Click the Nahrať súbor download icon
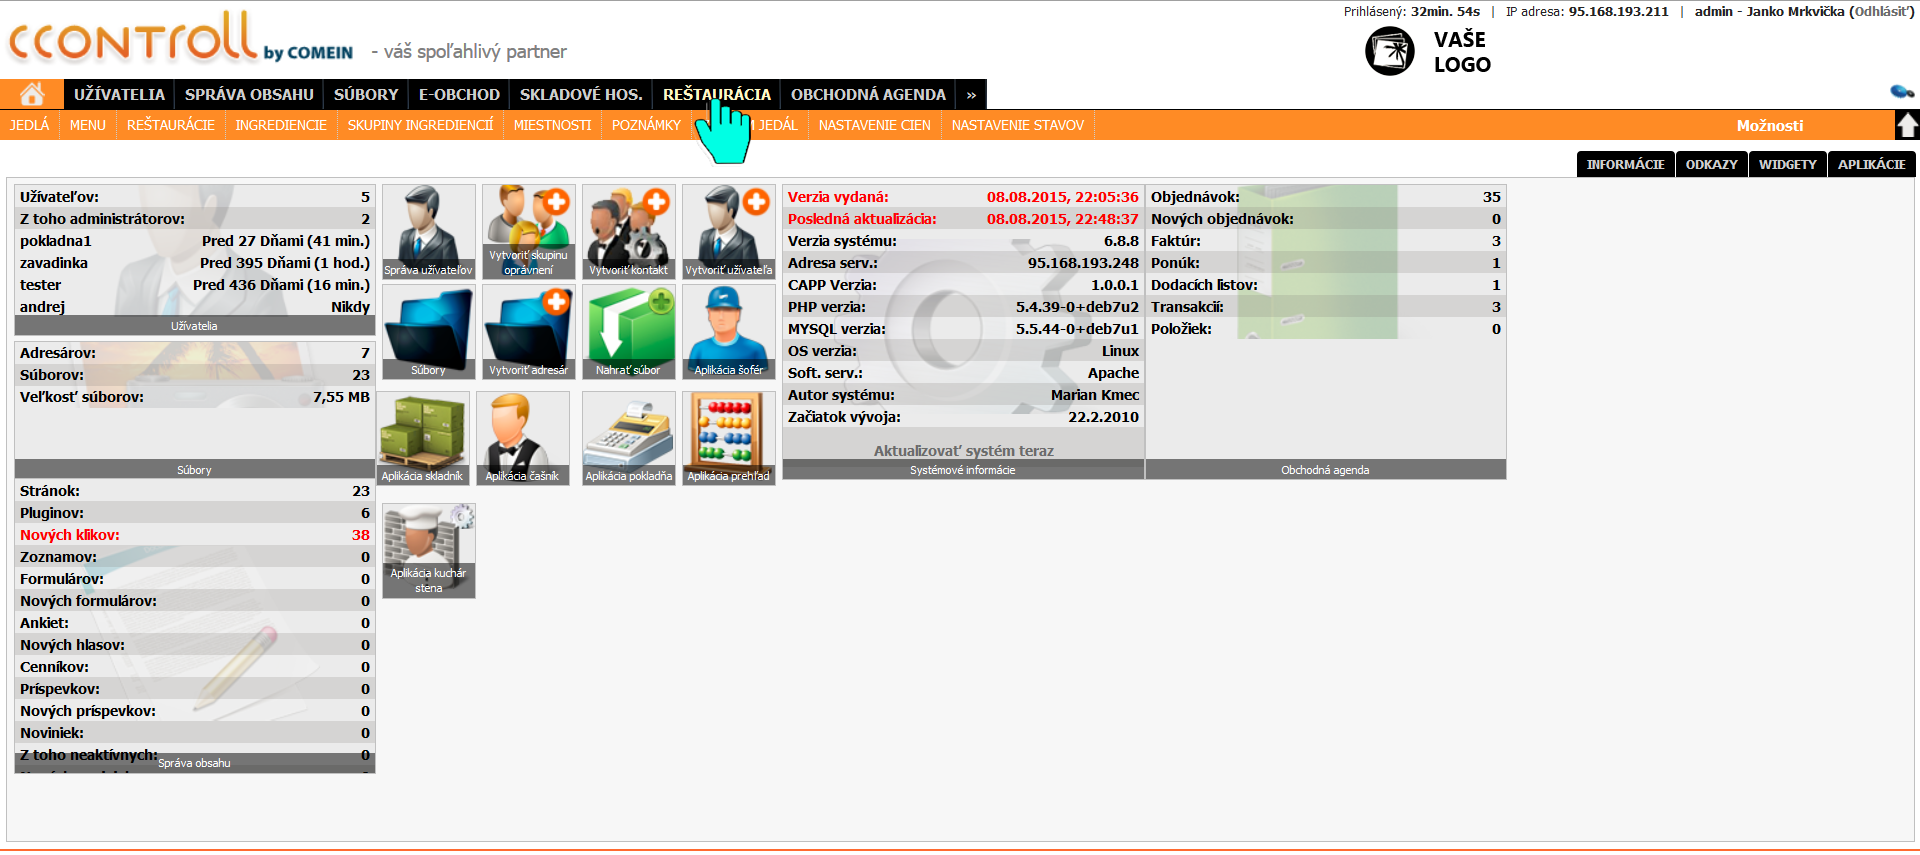Viewport: 1920px width, 855px height. click(x=628, y=331)
